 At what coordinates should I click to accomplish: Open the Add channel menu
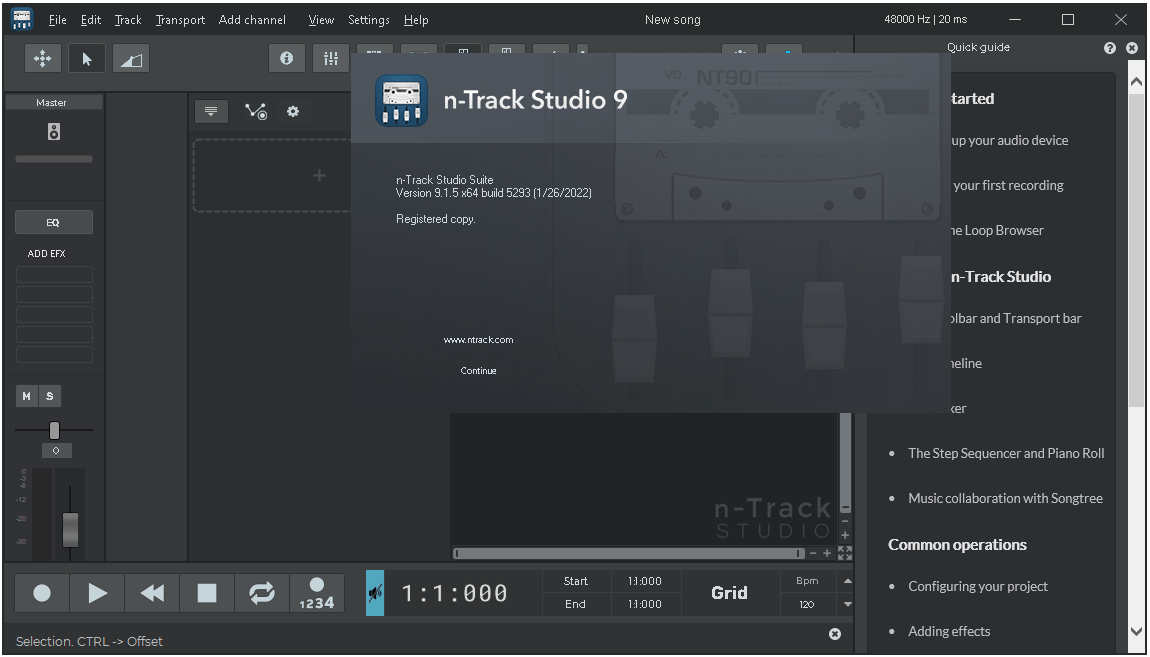pos(252,20)
